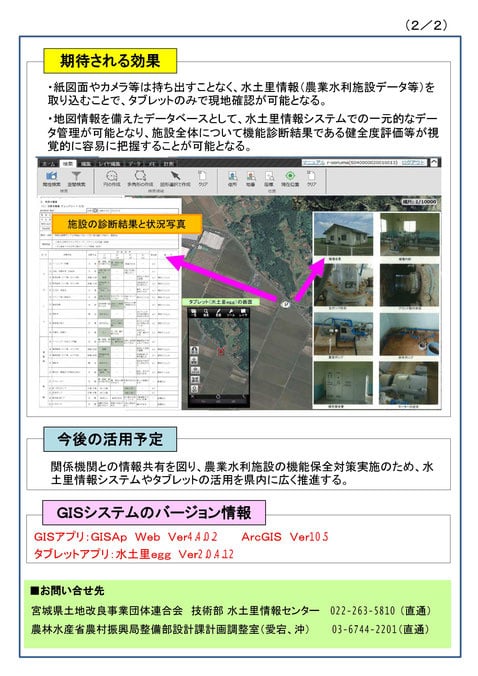Click the address search person icon
The height and width of the screenshot is (676, 478).
pyautogui.click(x=232, y=176)
